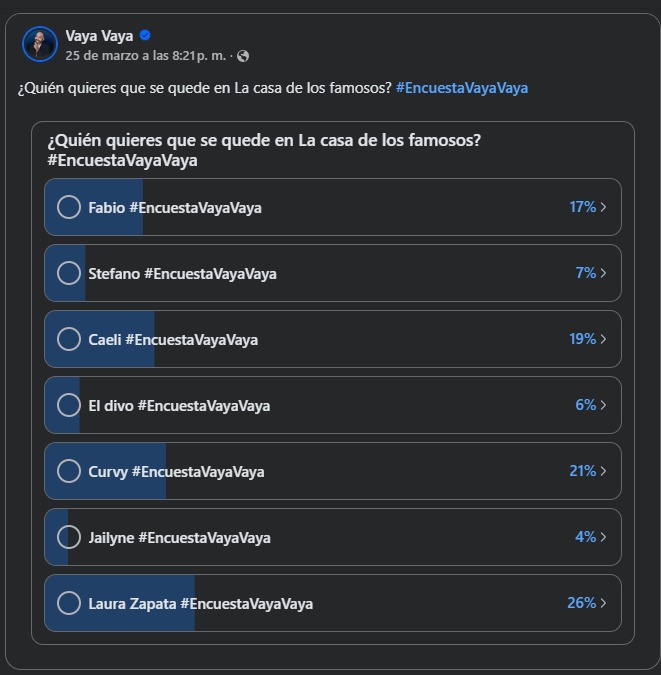This screenshot has height=675, width=661.
Task: Select the Jailyne radio button
Action: click(x=69, y=537)
